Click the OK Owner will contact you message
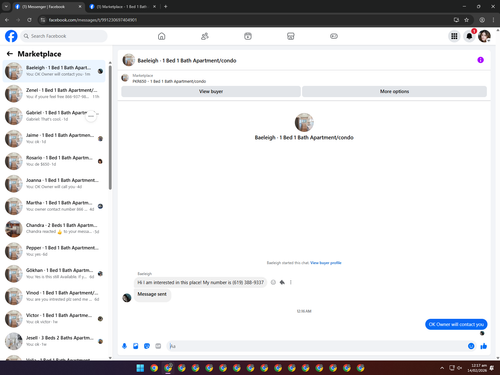This screenshot has height=375, width=500. point(456,324)
